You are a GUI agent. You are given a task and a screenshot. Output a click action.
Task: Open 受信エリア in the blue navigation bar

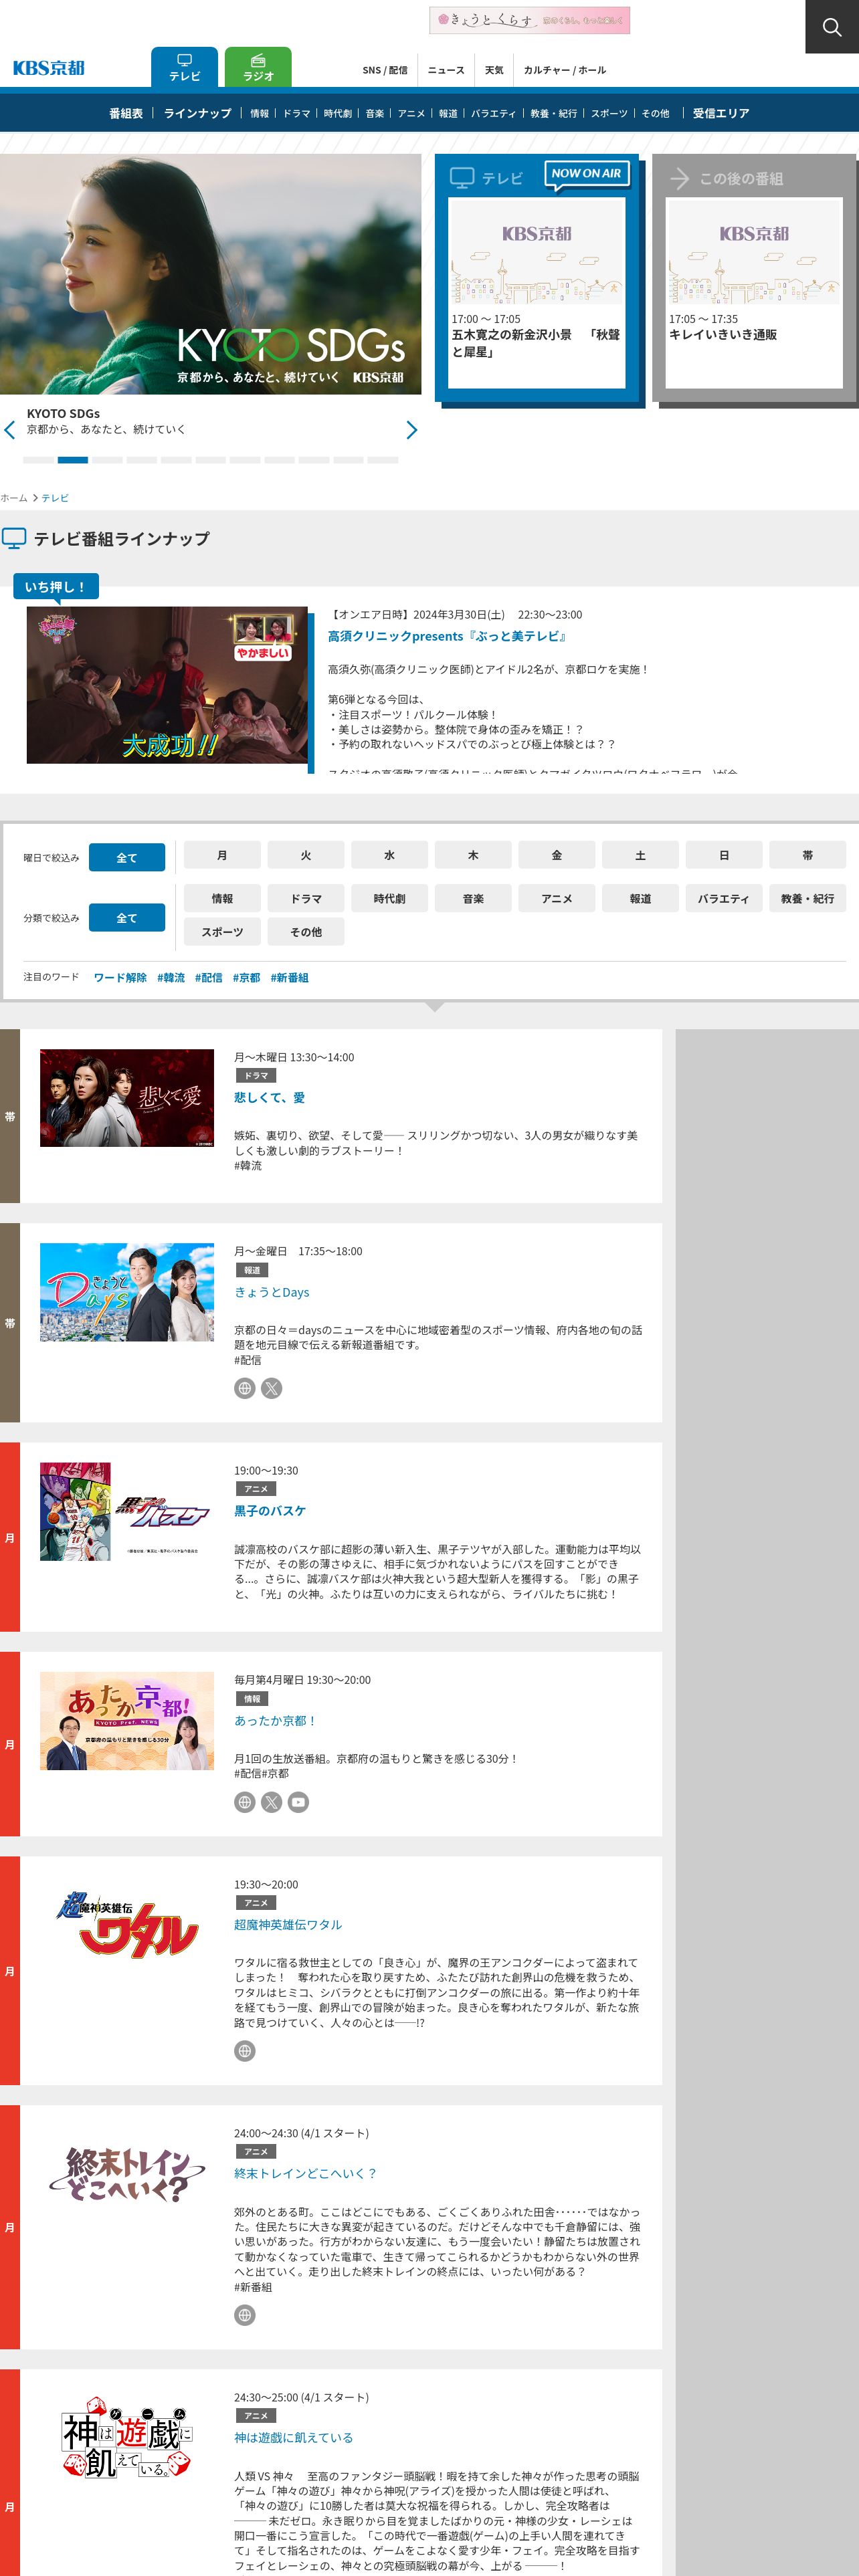pos(721,113)
